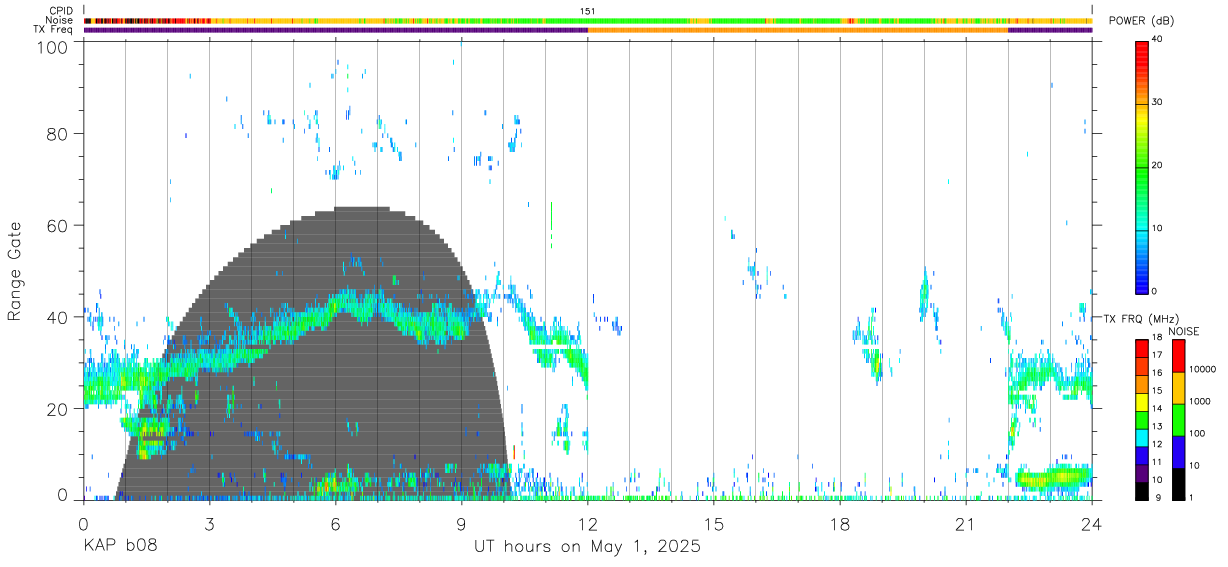Click the CPID value '151'

[588, 11]
